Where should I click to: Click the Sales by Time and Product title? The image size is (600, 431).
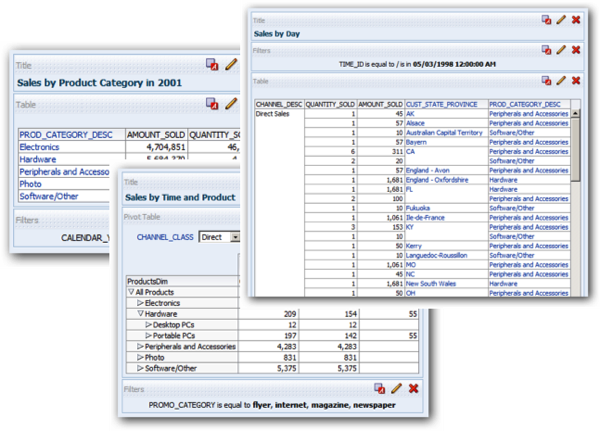coord(180,198)
